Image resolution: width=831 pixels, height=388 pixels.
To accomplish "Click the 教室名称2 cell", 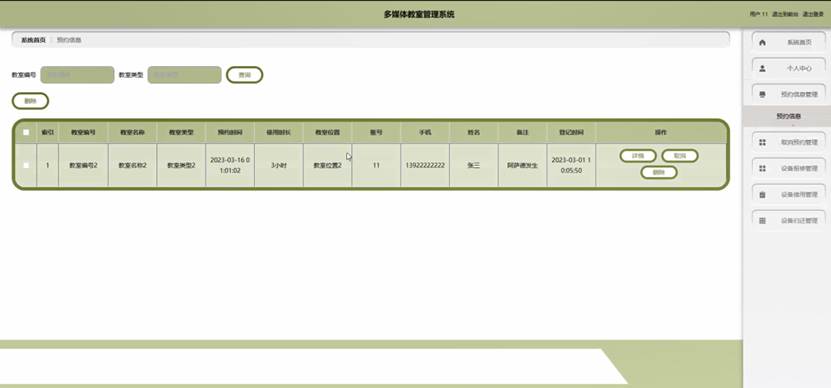I will point(132,165).
